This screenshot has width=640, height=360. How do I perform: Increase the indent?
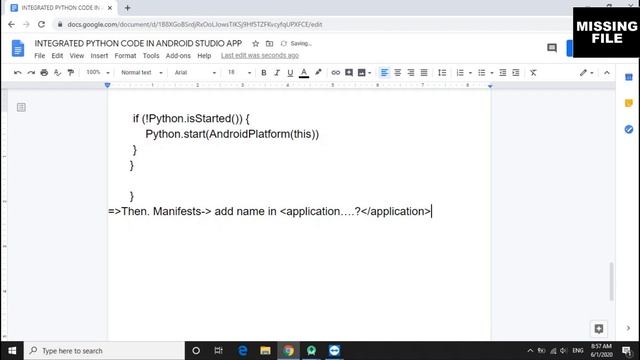point(516,73)
